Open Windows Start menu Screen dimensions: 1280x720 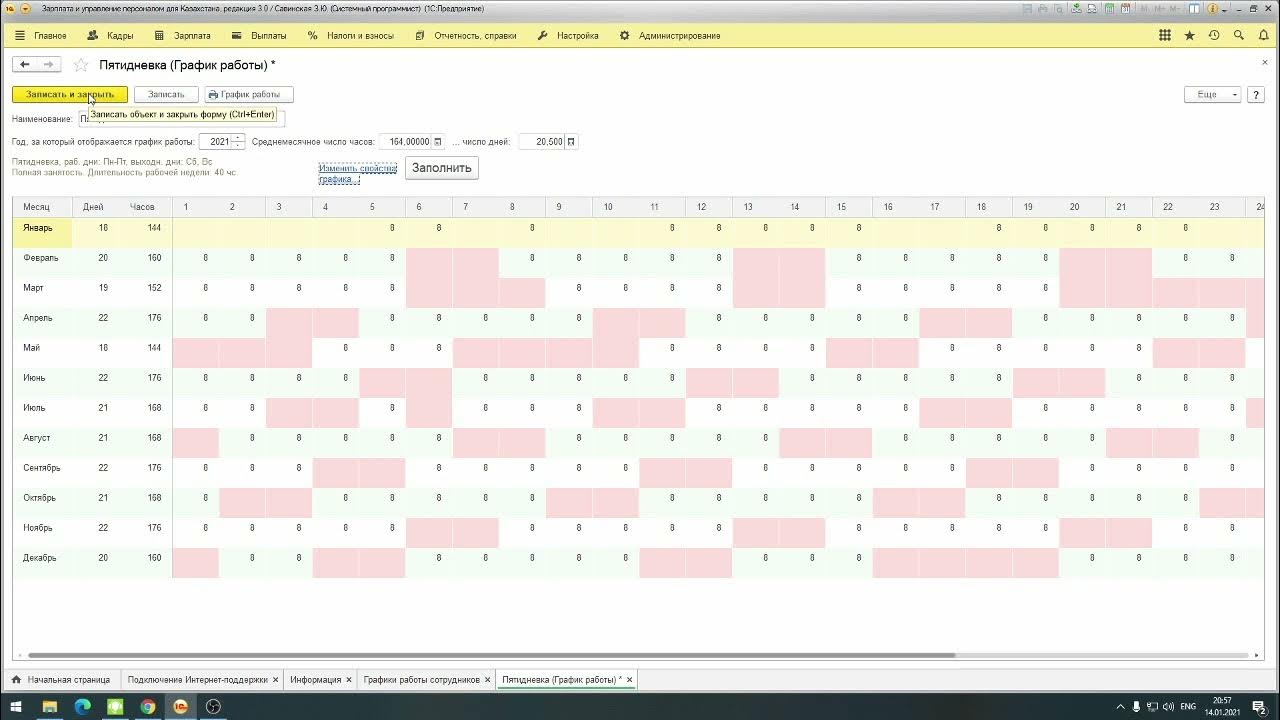[16, 706]
